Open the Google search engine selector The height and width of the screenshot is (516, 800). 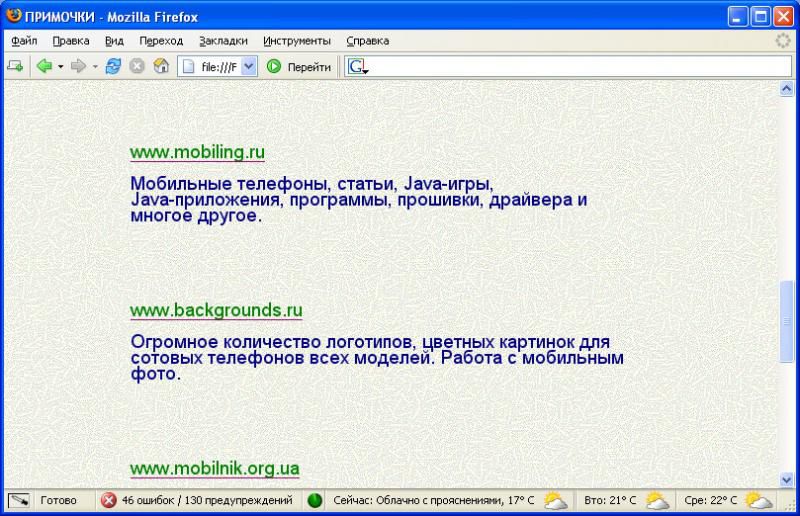coord(358,67)
